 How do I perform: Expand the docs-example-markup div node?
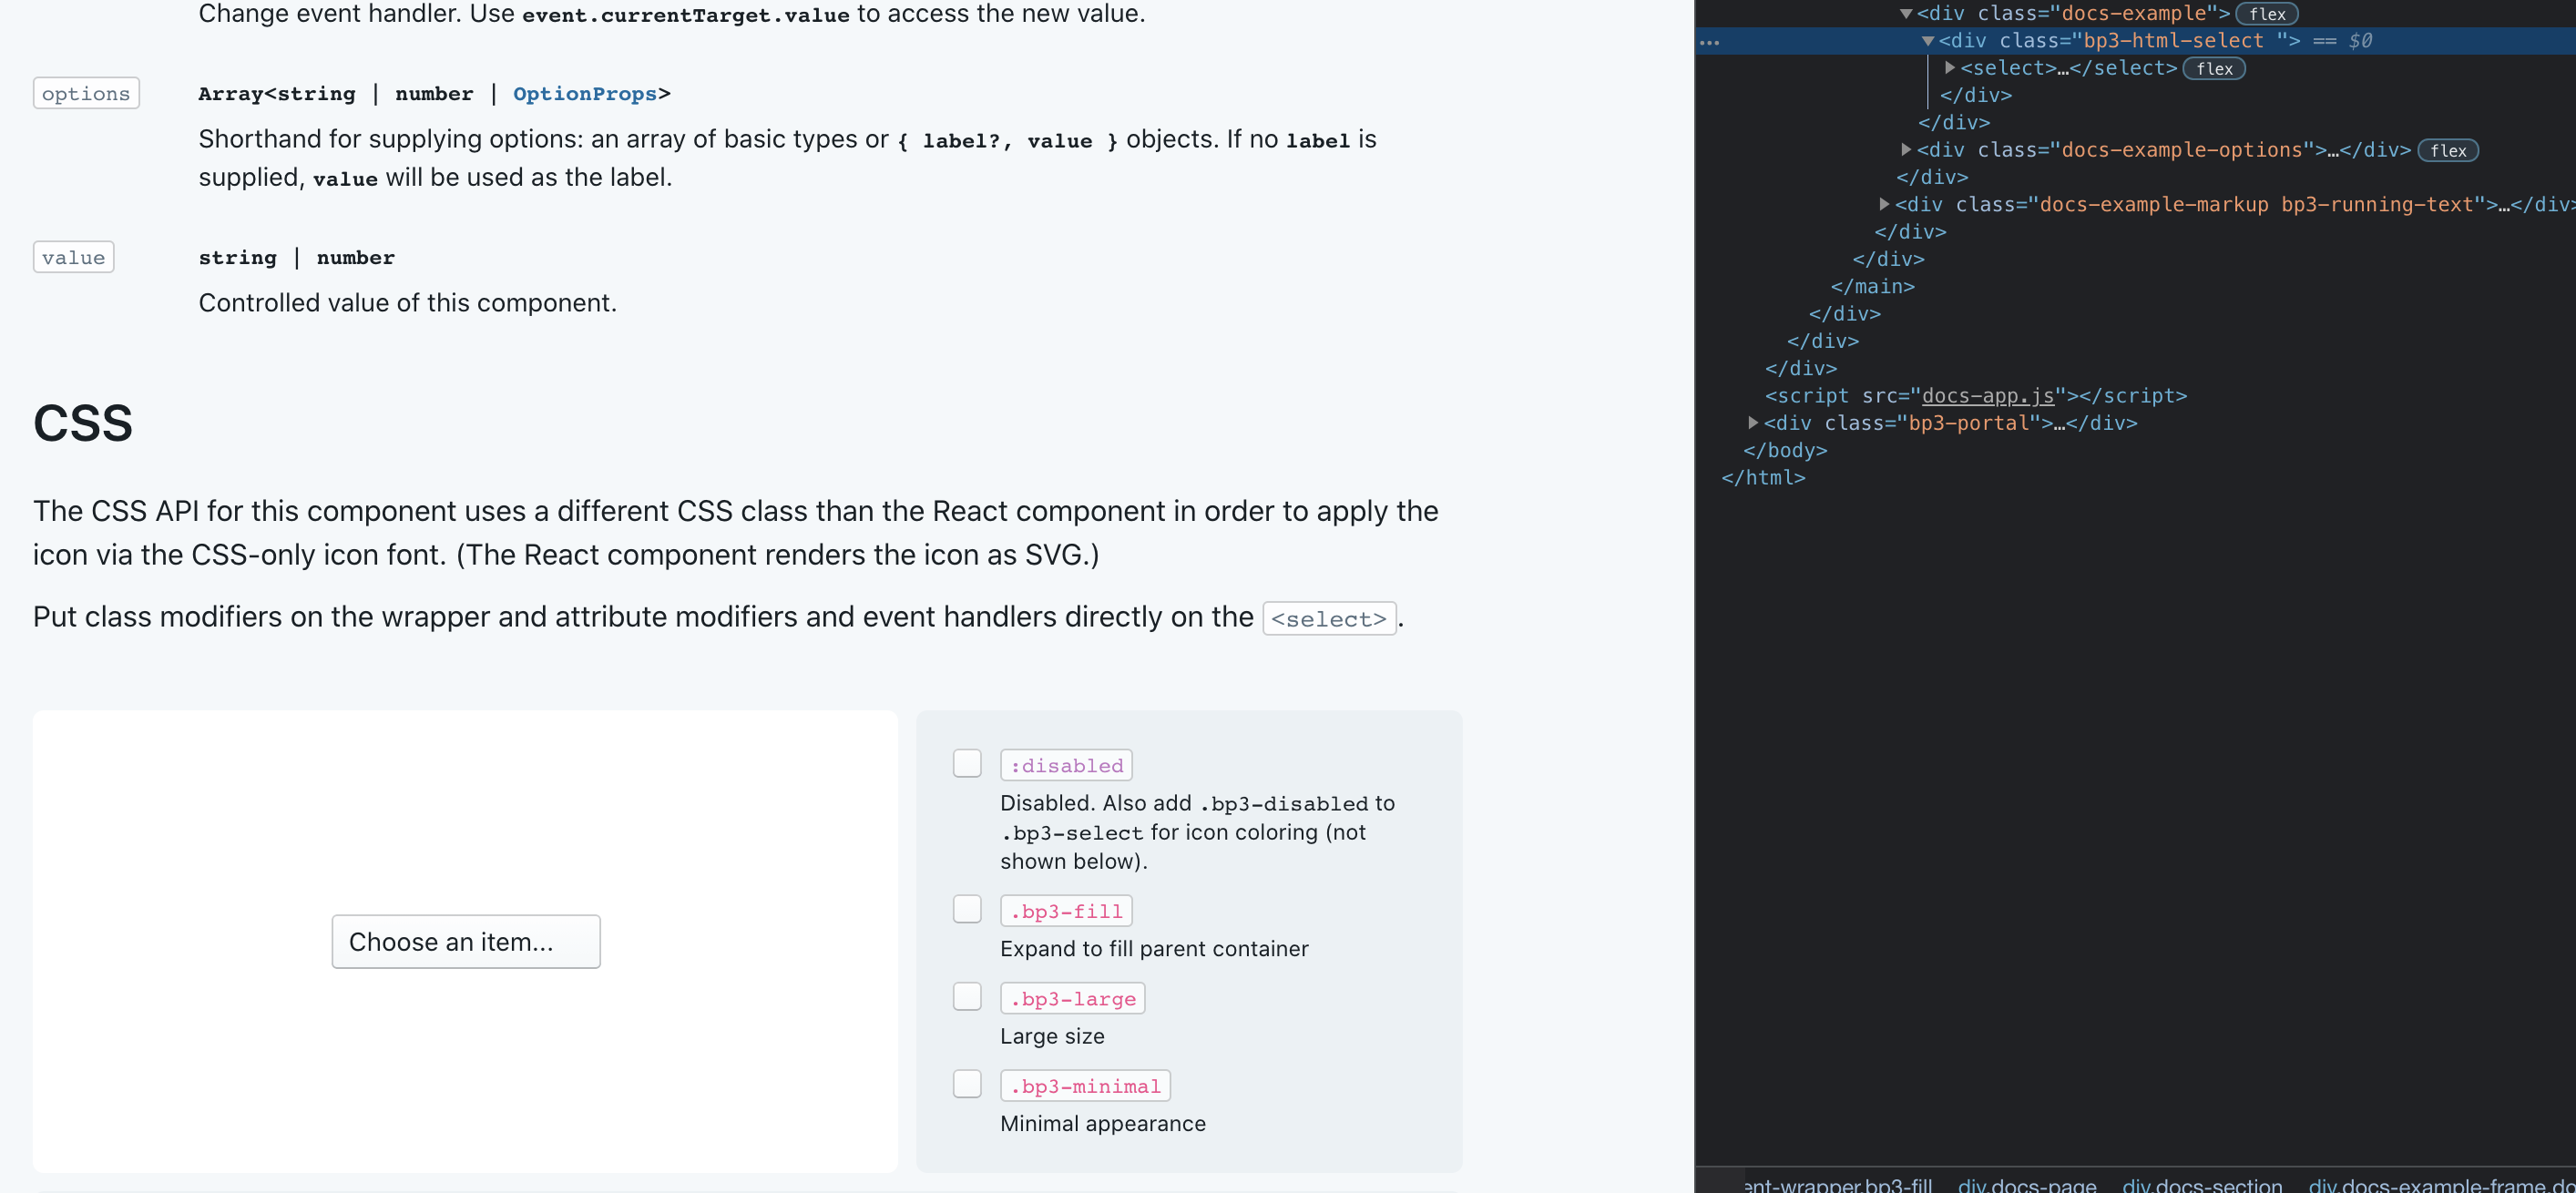tap(1885, 204)
